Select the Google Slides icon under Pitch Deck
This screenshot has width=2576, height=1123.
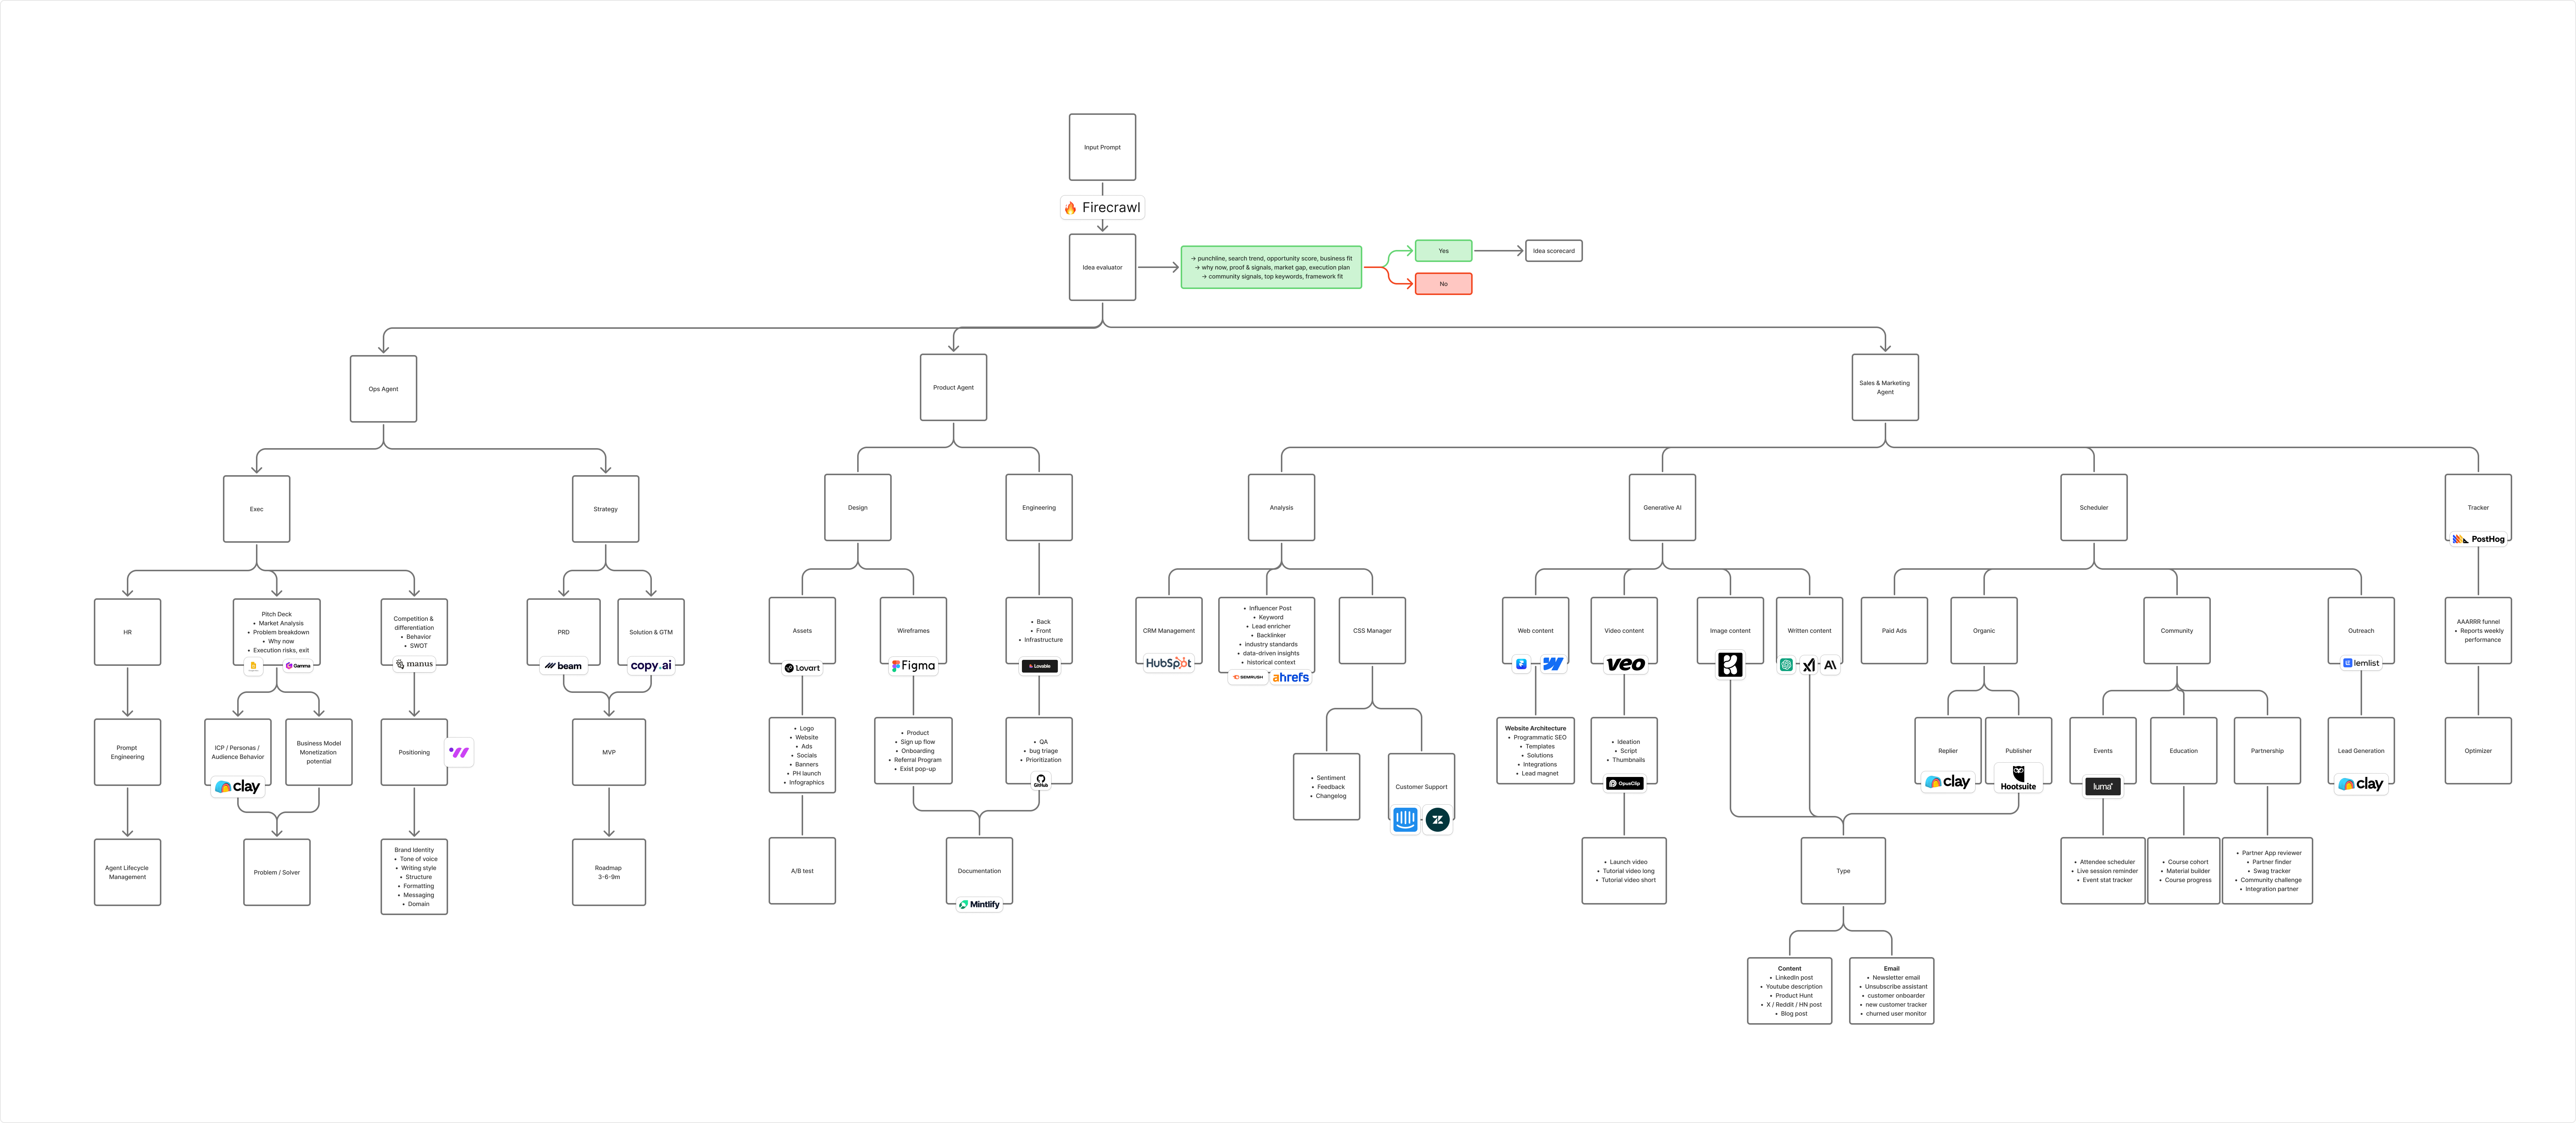coord(253,665)
